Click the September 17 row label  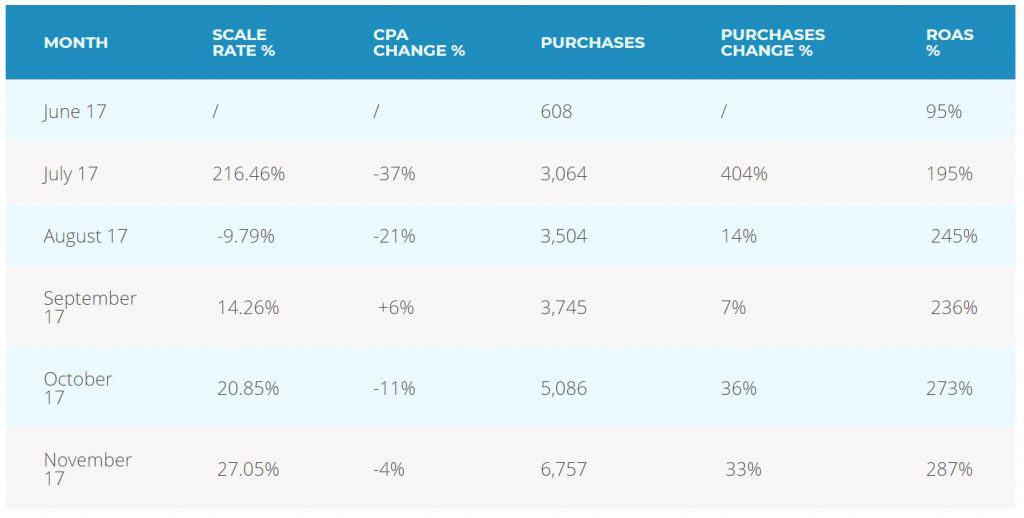pos(89,307)
